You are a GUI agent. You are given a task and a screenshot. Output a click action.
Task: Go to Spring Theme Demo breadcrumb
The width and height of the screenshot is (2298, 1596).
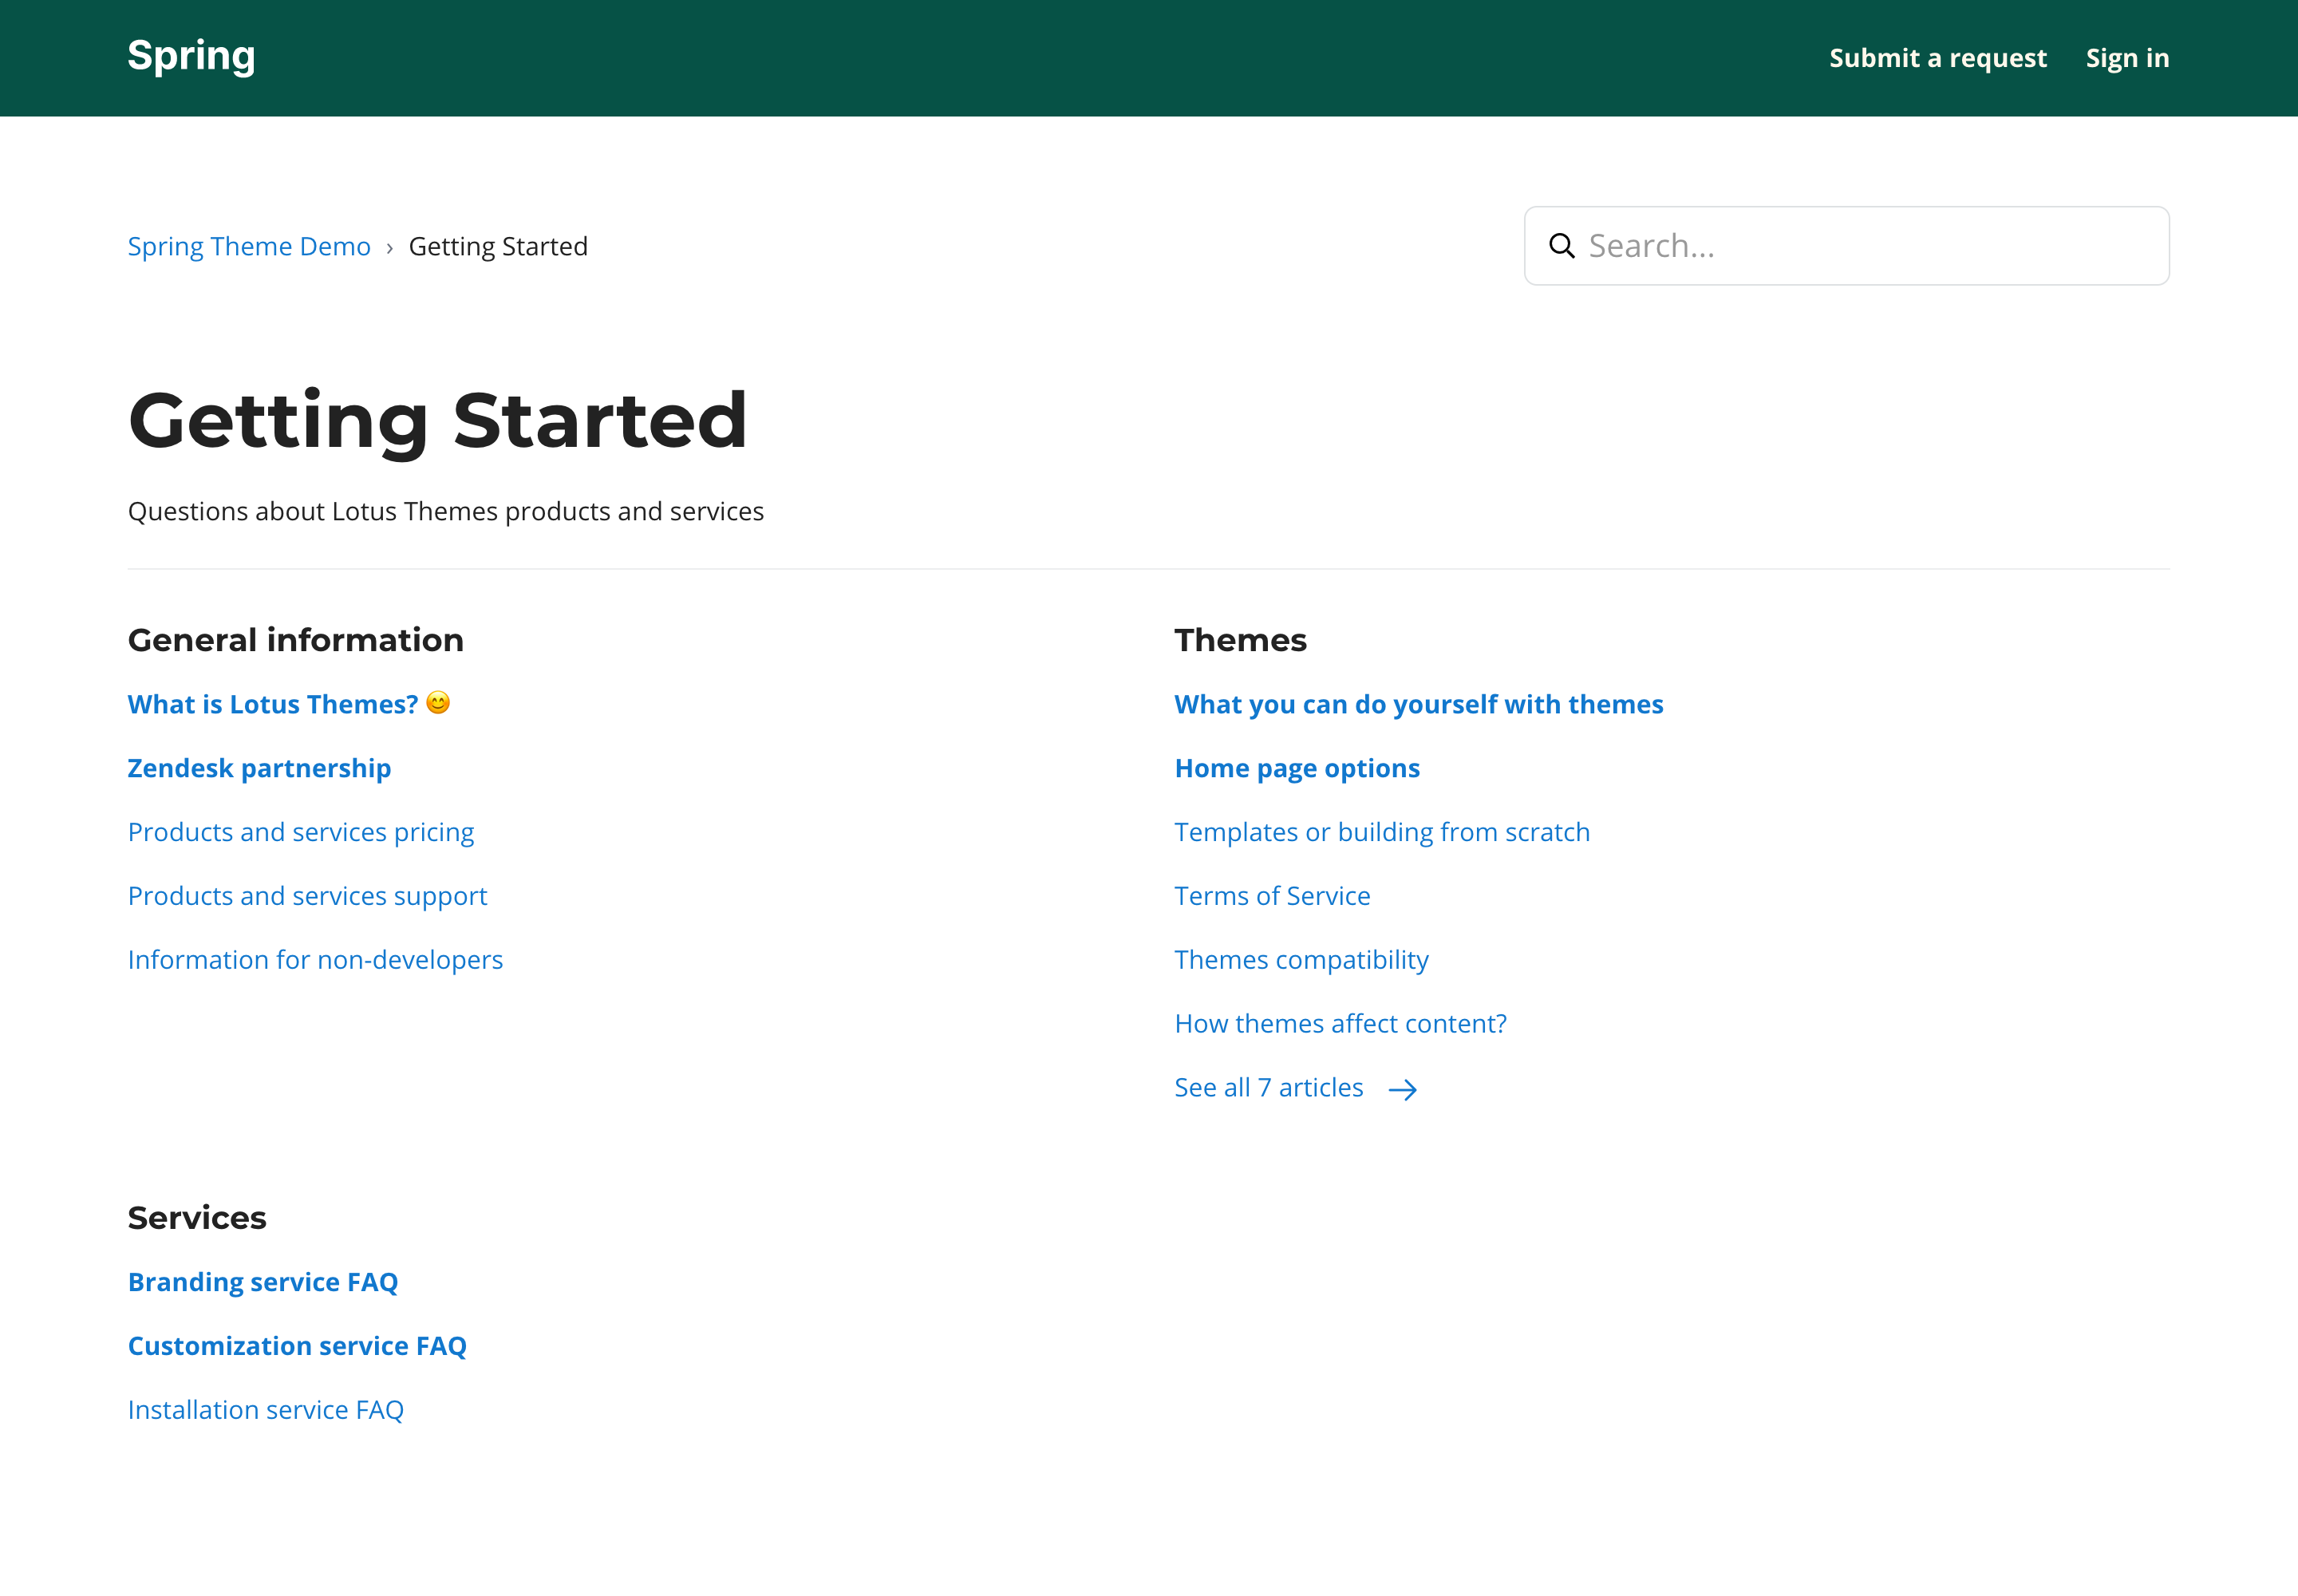click(249, 246)
